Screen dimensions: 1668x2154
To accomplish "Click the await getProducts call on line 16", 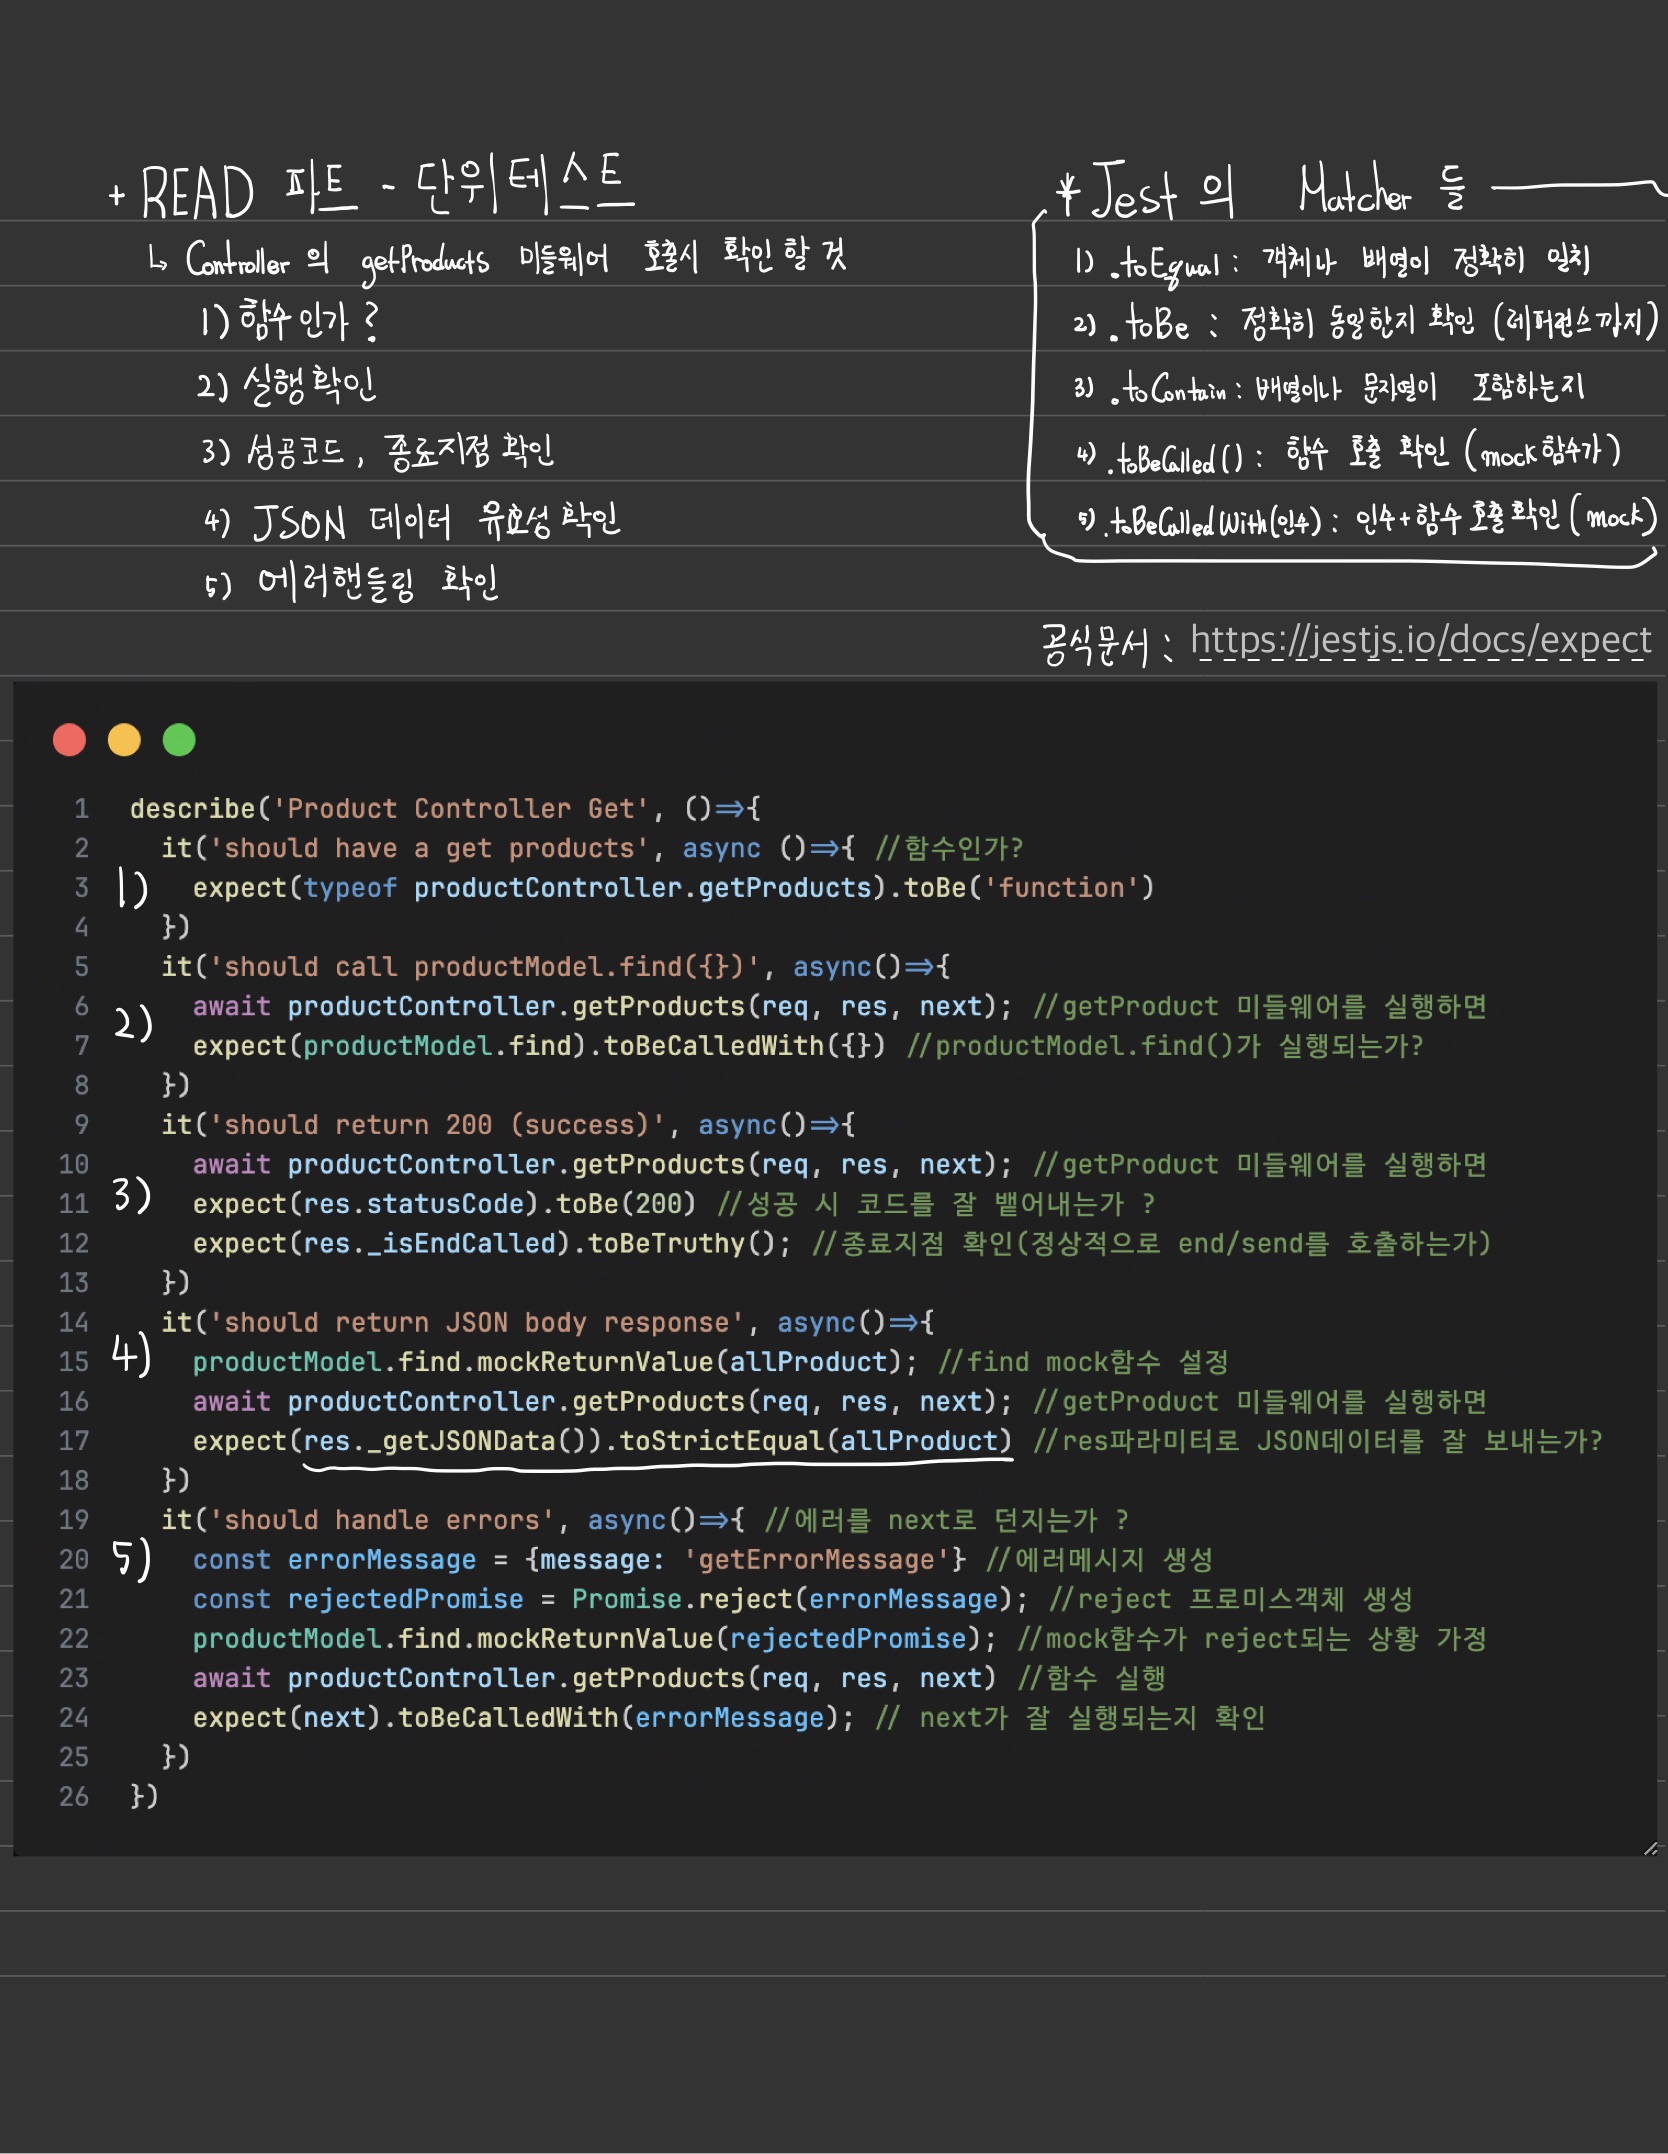I will [x=602, y=1401].
